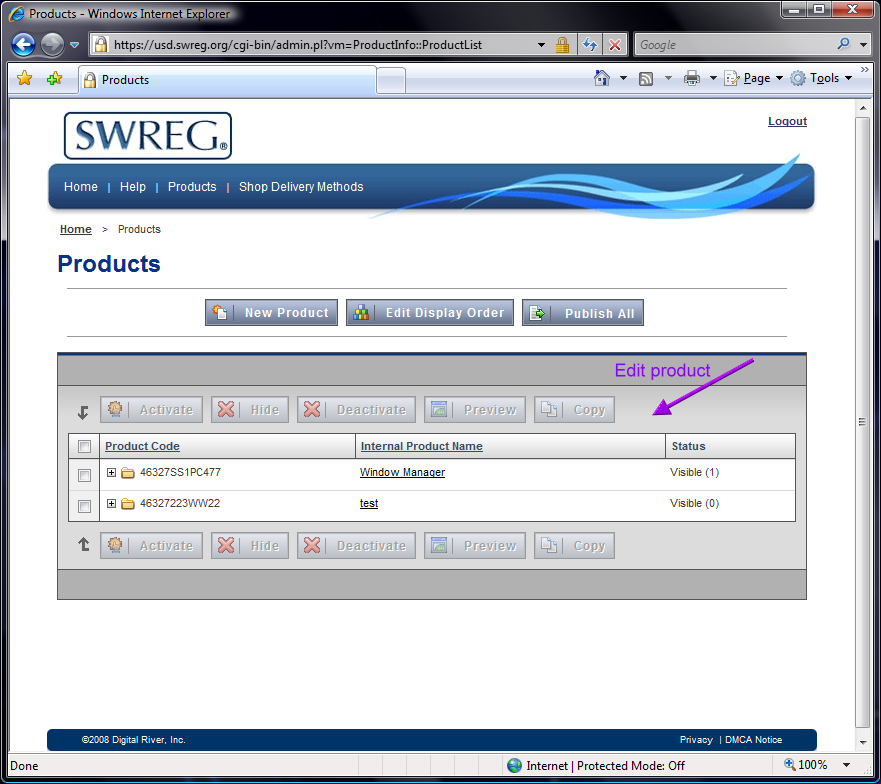Click the Stop loading red X icon

tap(615, 44)
